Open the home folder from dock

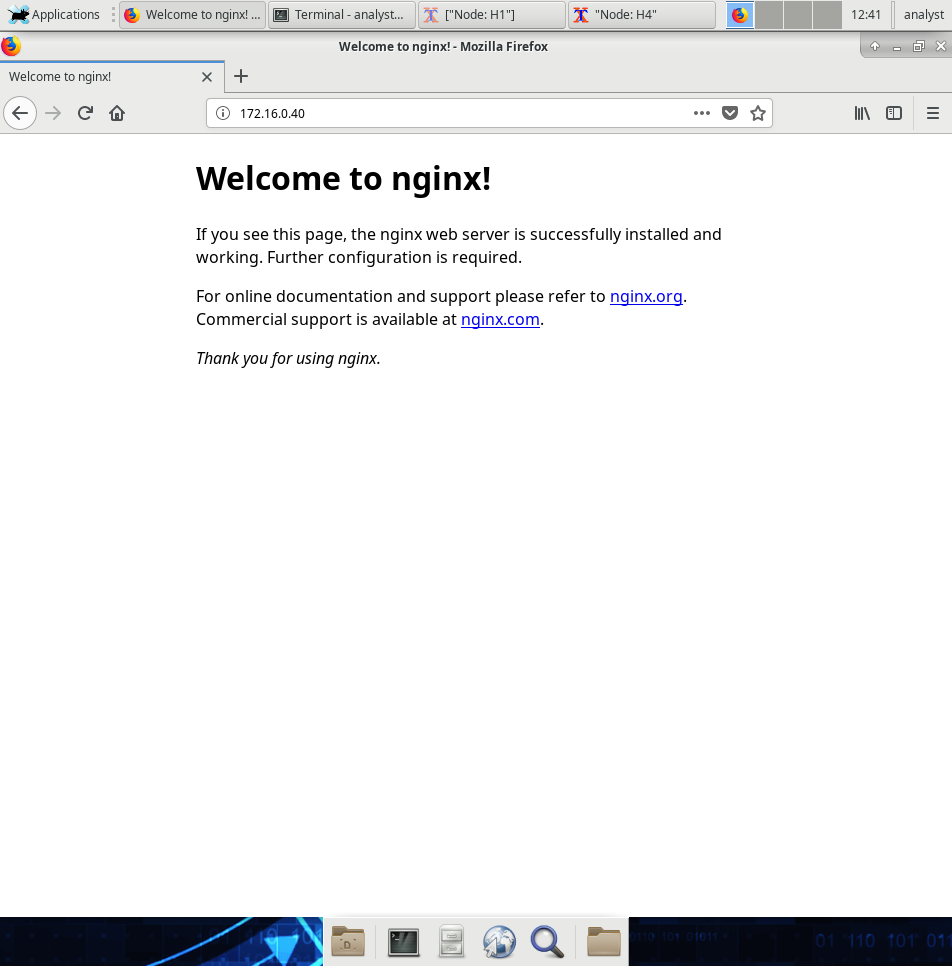[348, 941]
